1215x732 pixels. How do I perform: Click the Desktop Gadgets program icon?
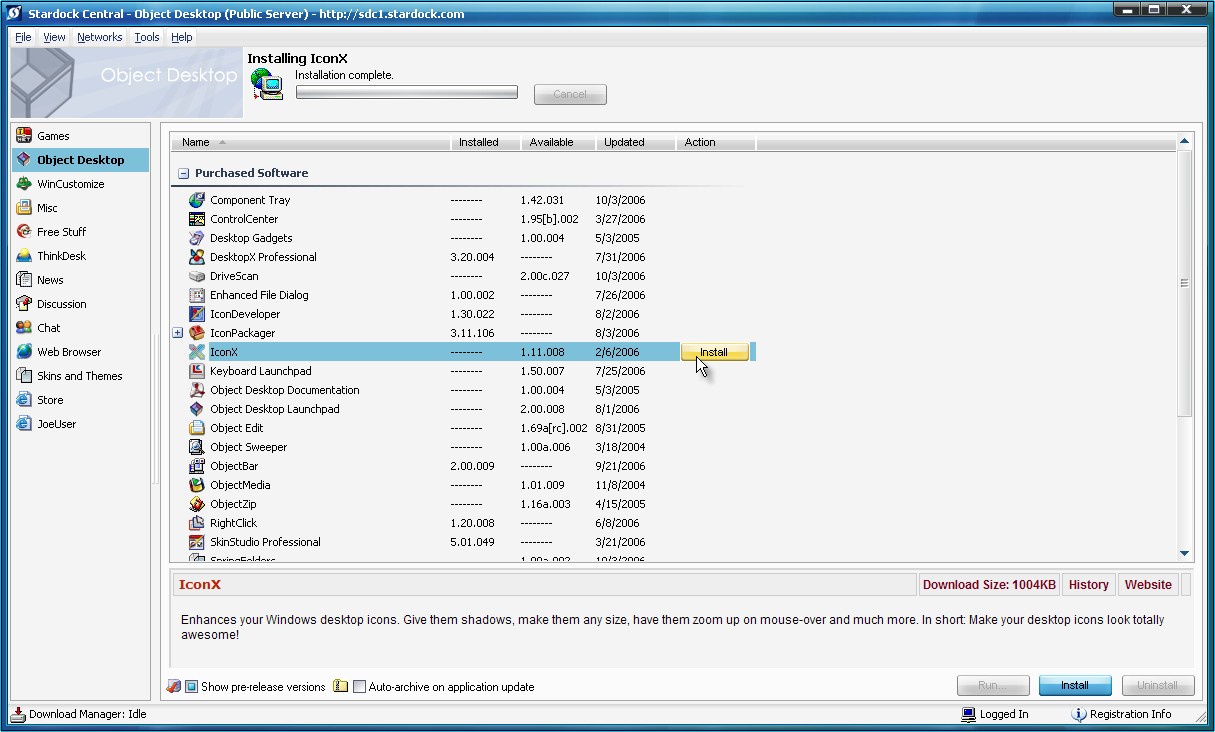tap(197, 238)
